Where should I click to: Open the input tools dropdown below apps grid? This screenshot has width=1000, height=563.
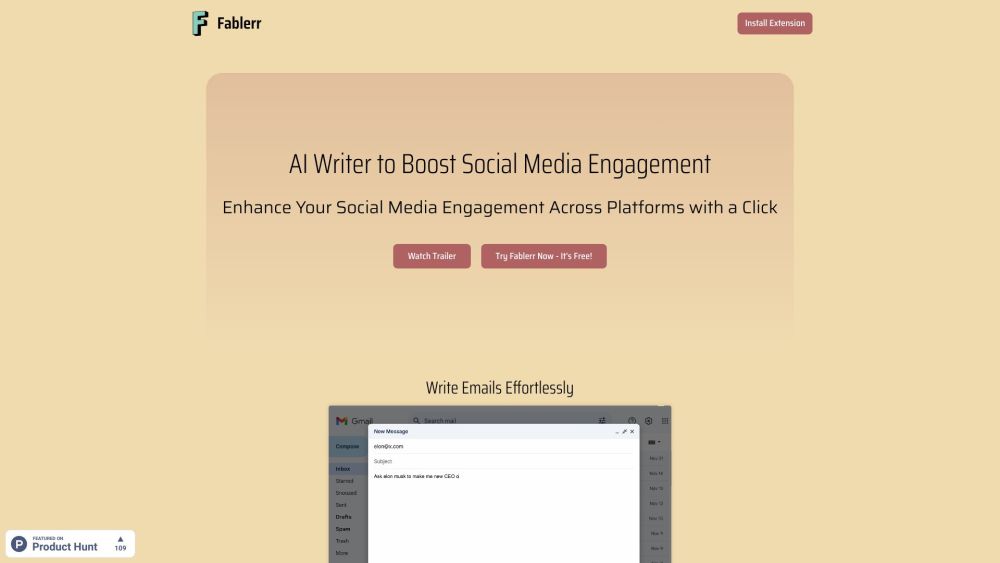point(655,442)
